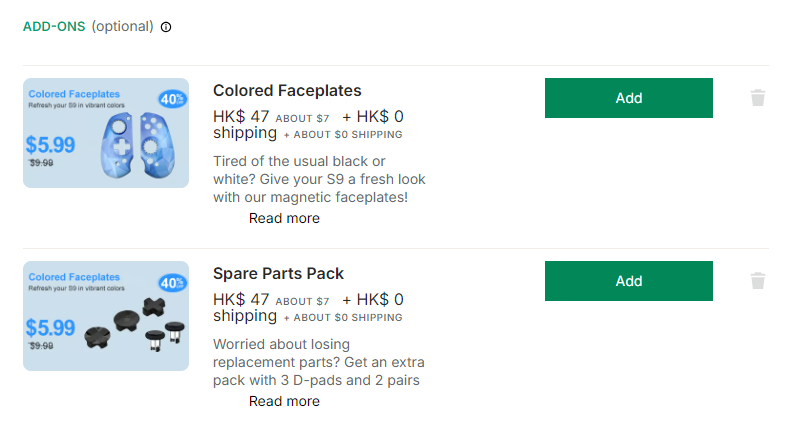
Task: Click the 'Worried about losing replacement parts' description
Action: 319,362
